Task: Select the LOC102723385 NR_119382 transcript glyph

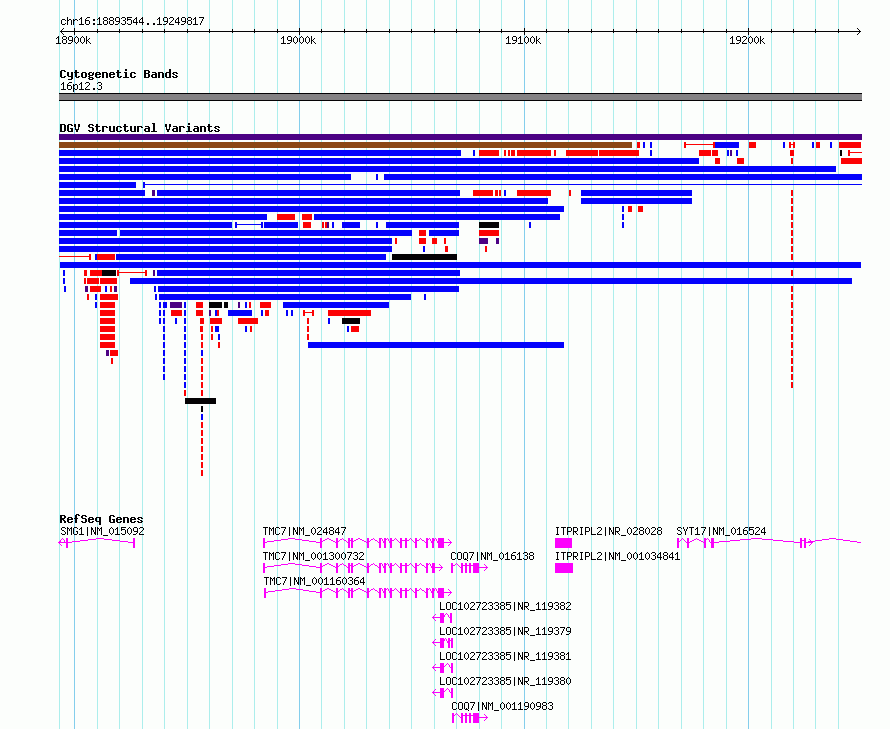Action: (443, 618)
